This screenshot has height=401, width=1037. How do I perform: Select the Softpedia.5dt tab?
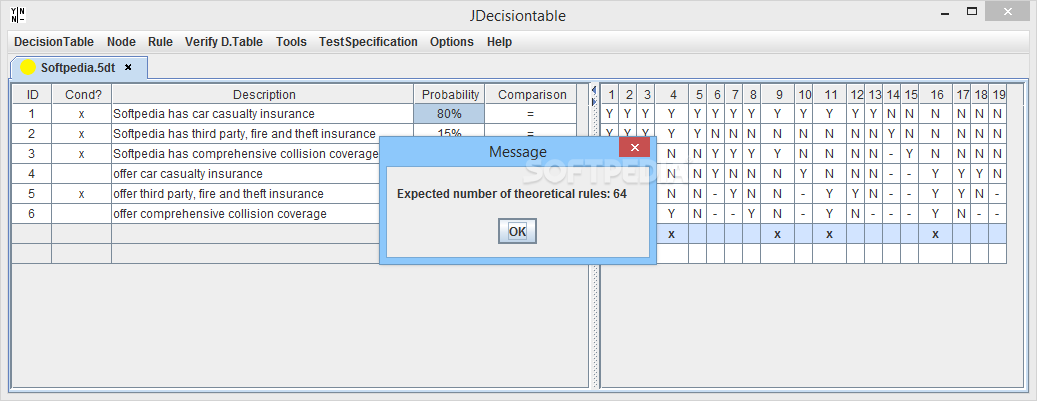pos(78,67)
